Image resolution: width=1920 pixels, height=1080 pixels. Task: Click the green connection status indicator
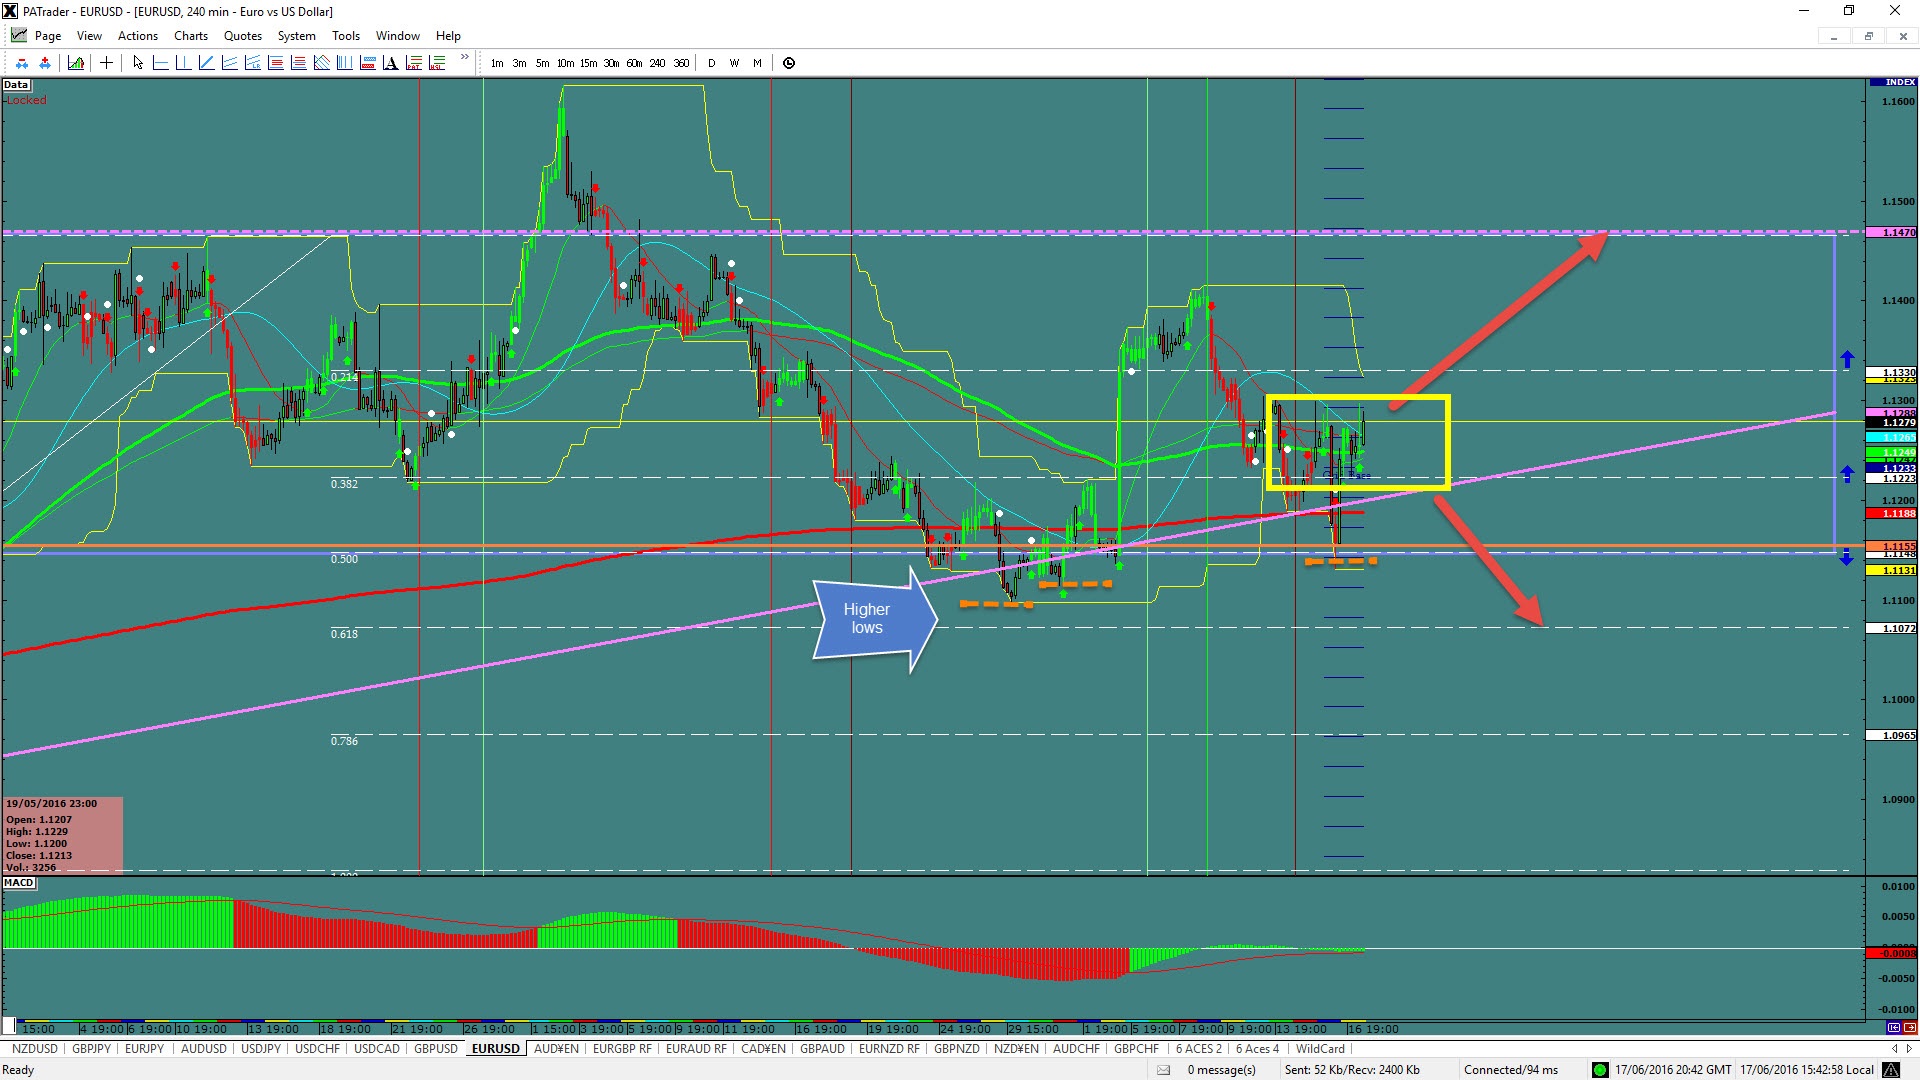coord(1599,1070)
